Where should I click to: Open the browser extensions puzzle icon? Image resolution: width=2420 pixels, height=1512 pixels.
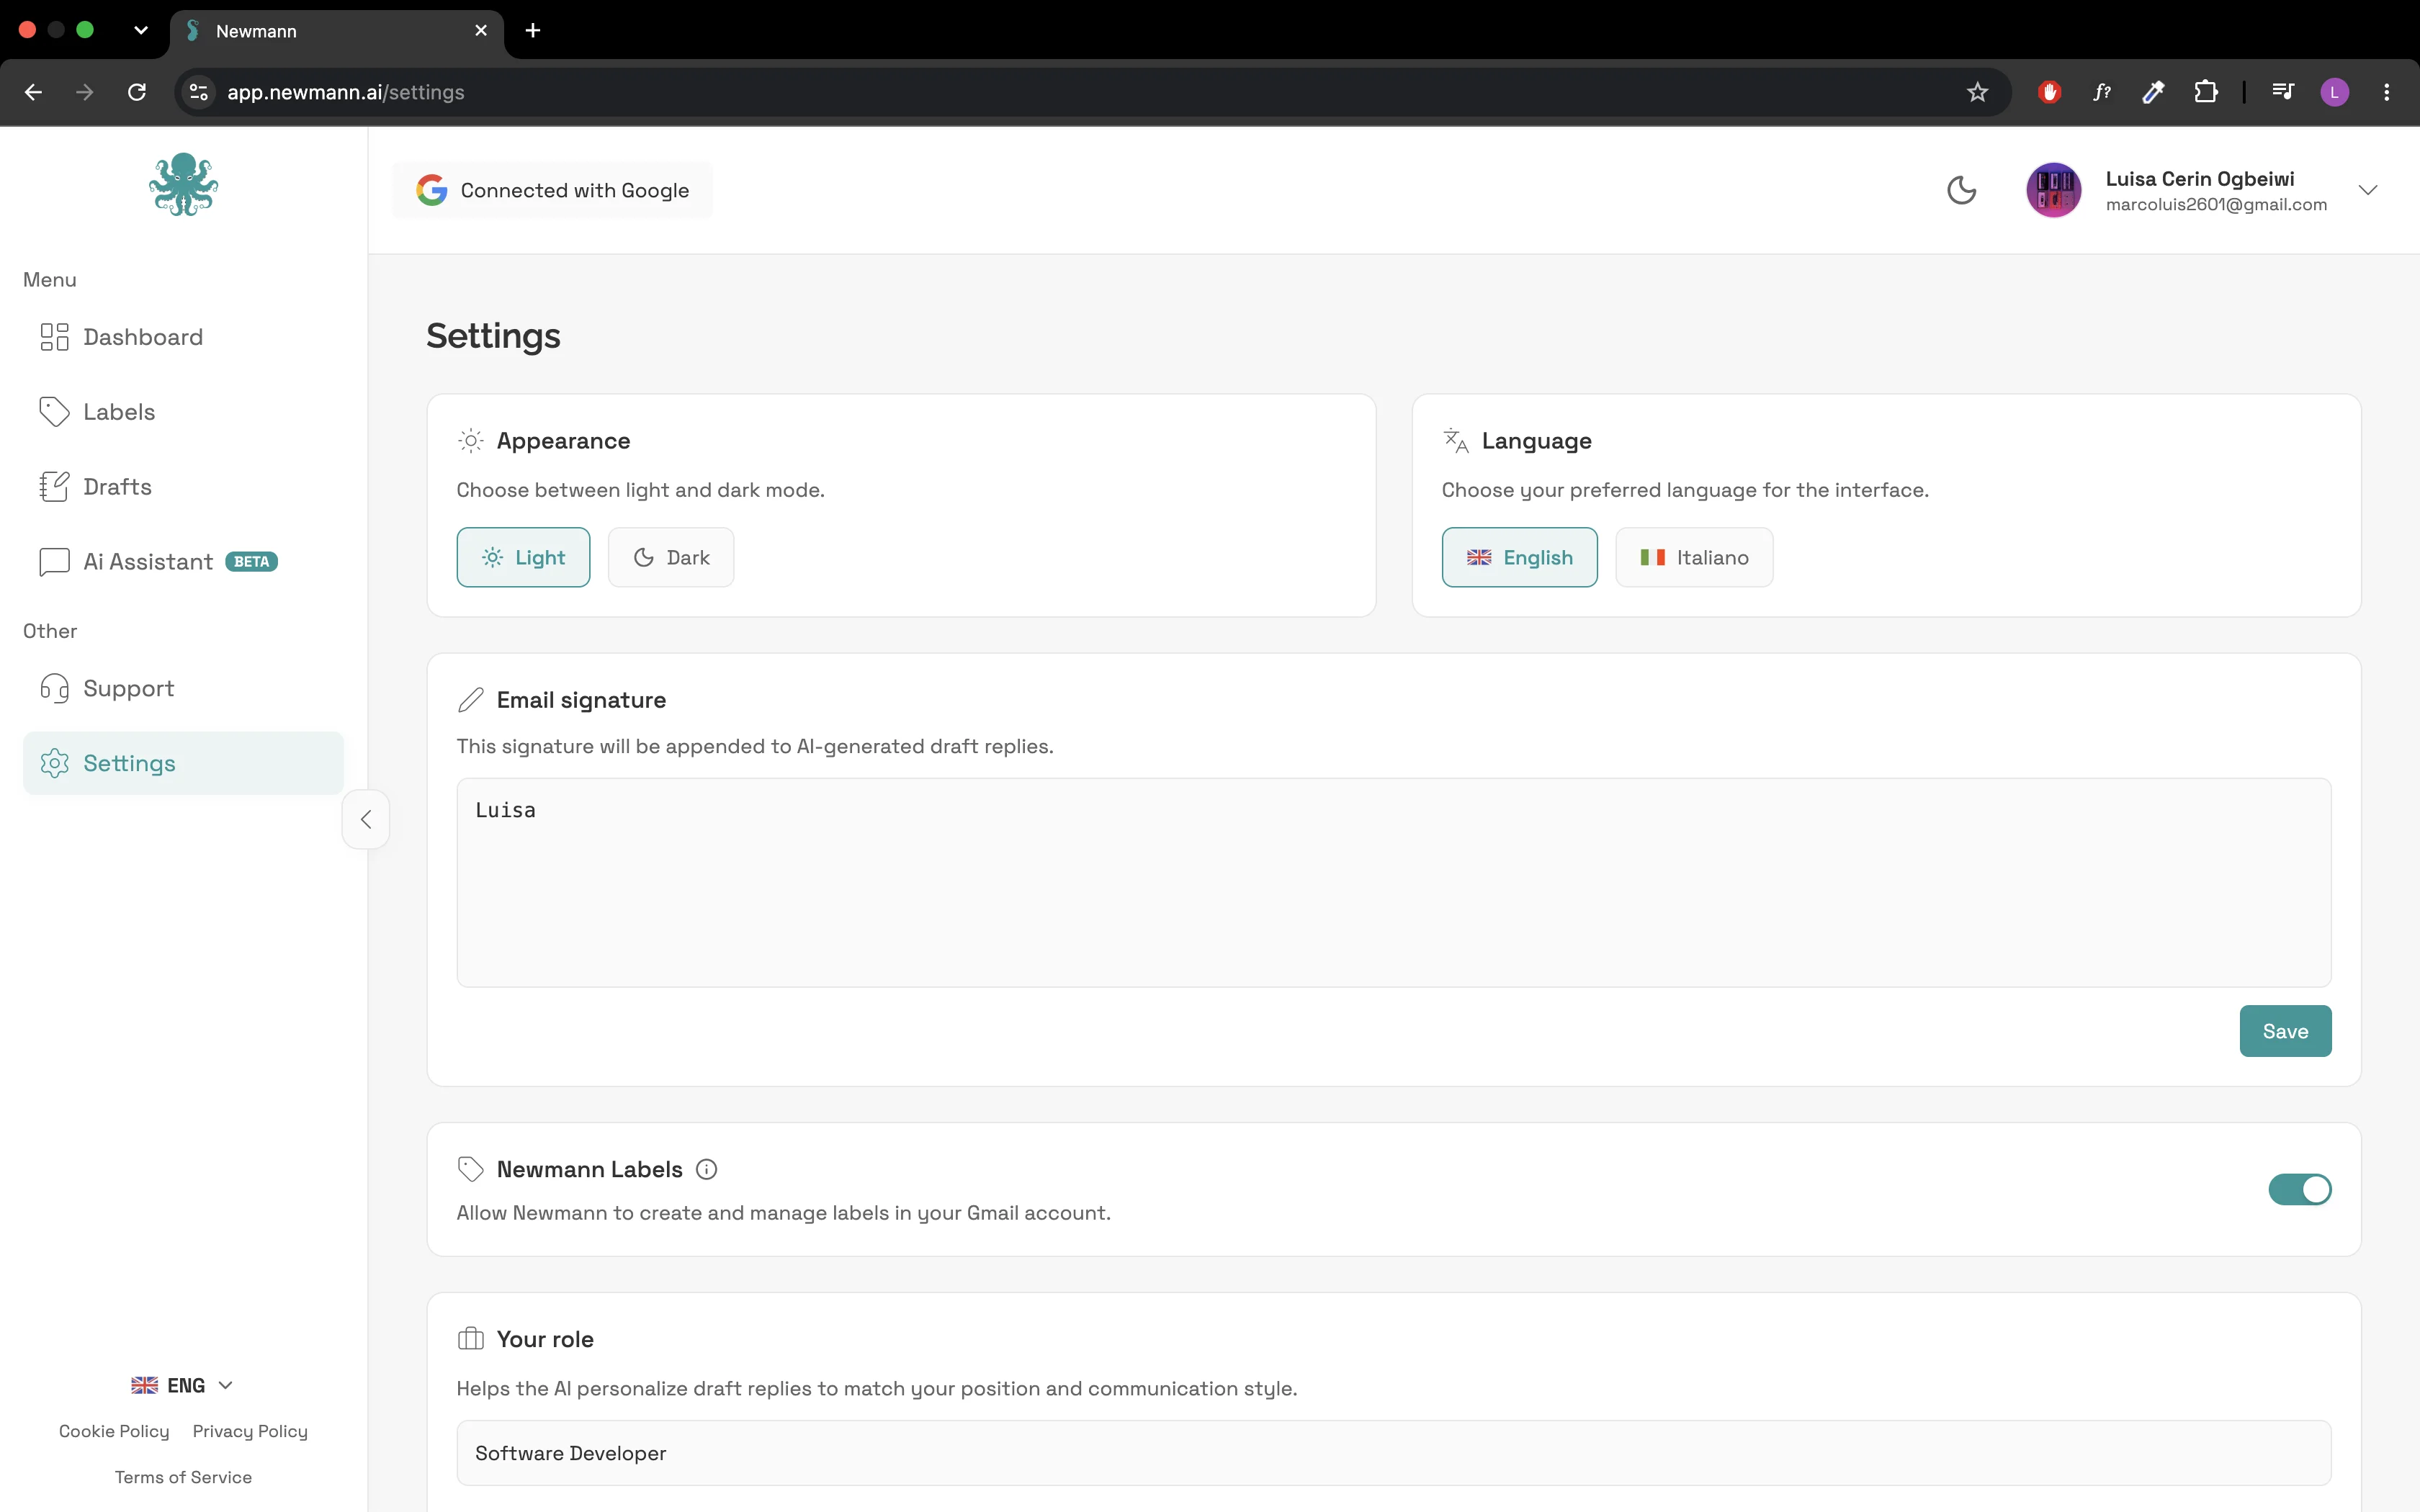point(2205,92)
